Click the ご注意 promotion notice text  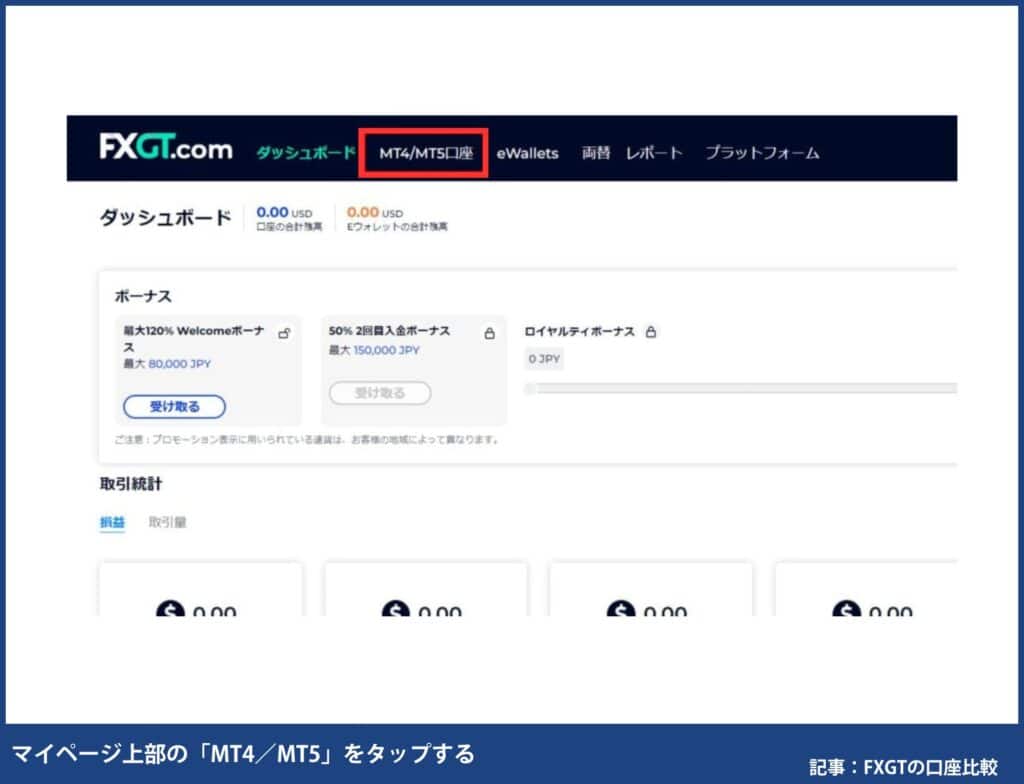pos(307,440)
